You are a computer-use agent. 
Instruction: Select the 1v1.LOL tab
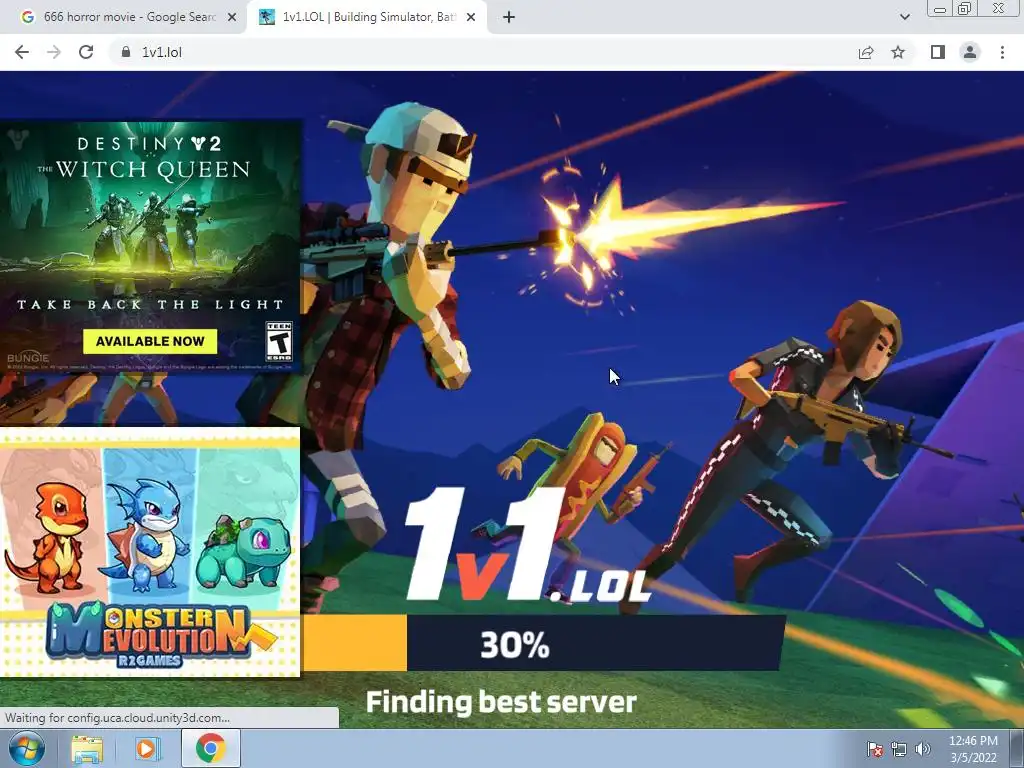[x=366, y=17]
